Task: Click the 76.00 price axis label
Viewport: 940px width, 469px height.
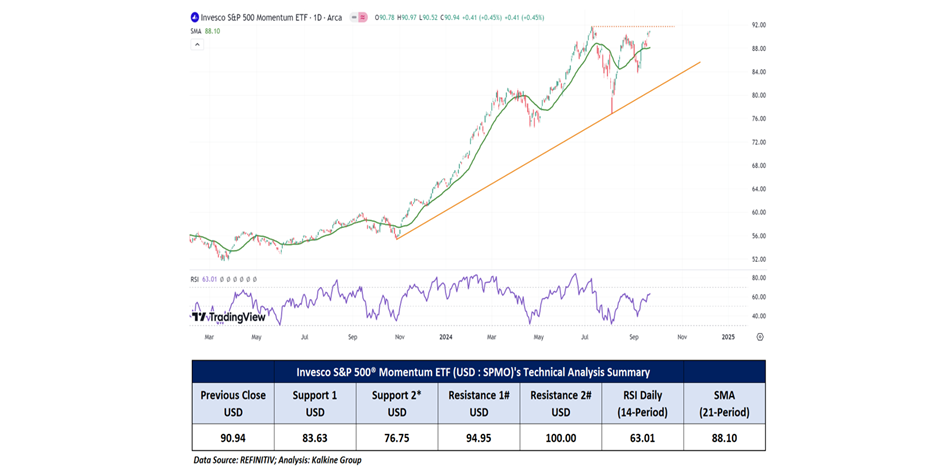Action: [x=761, y=119]
